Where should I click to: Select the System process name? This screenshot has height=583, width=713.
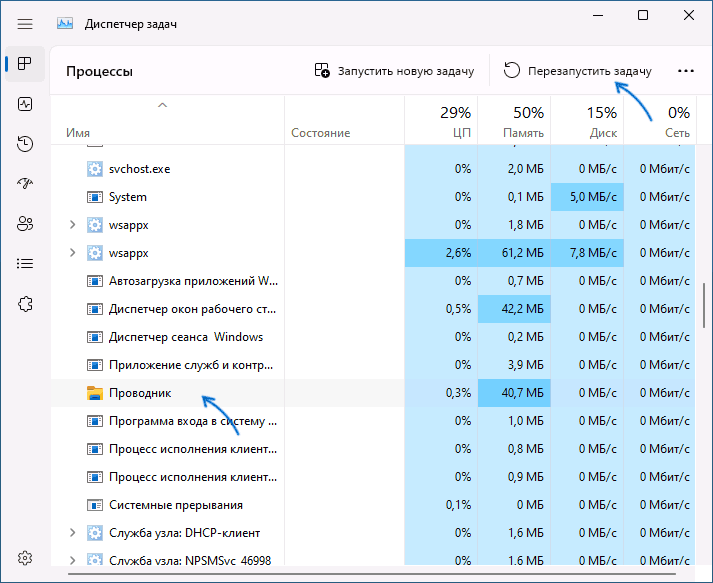128,197
